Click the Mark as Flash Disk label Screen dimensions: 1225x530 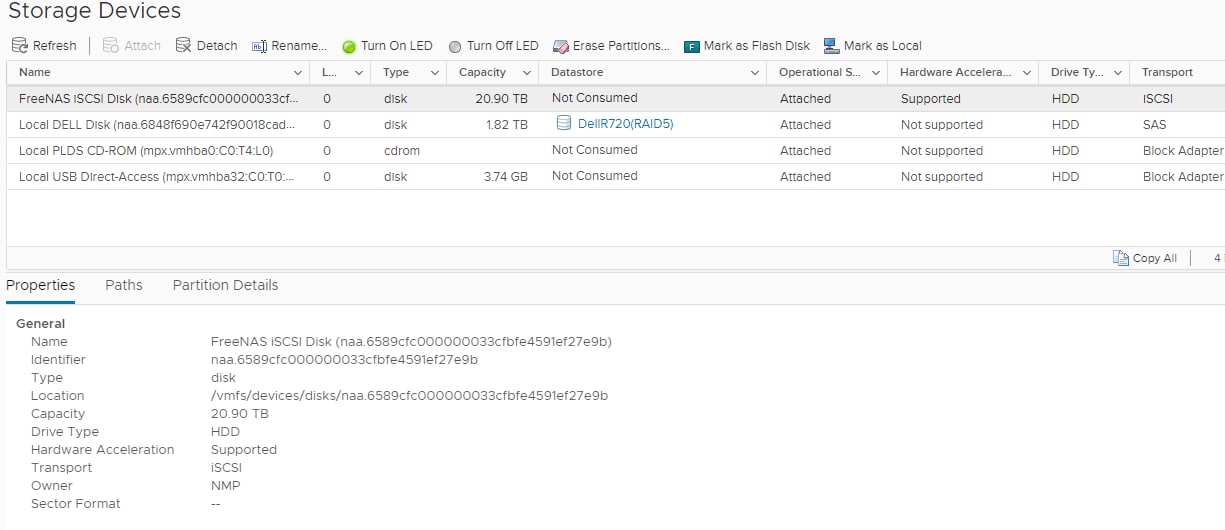[757, 46]
